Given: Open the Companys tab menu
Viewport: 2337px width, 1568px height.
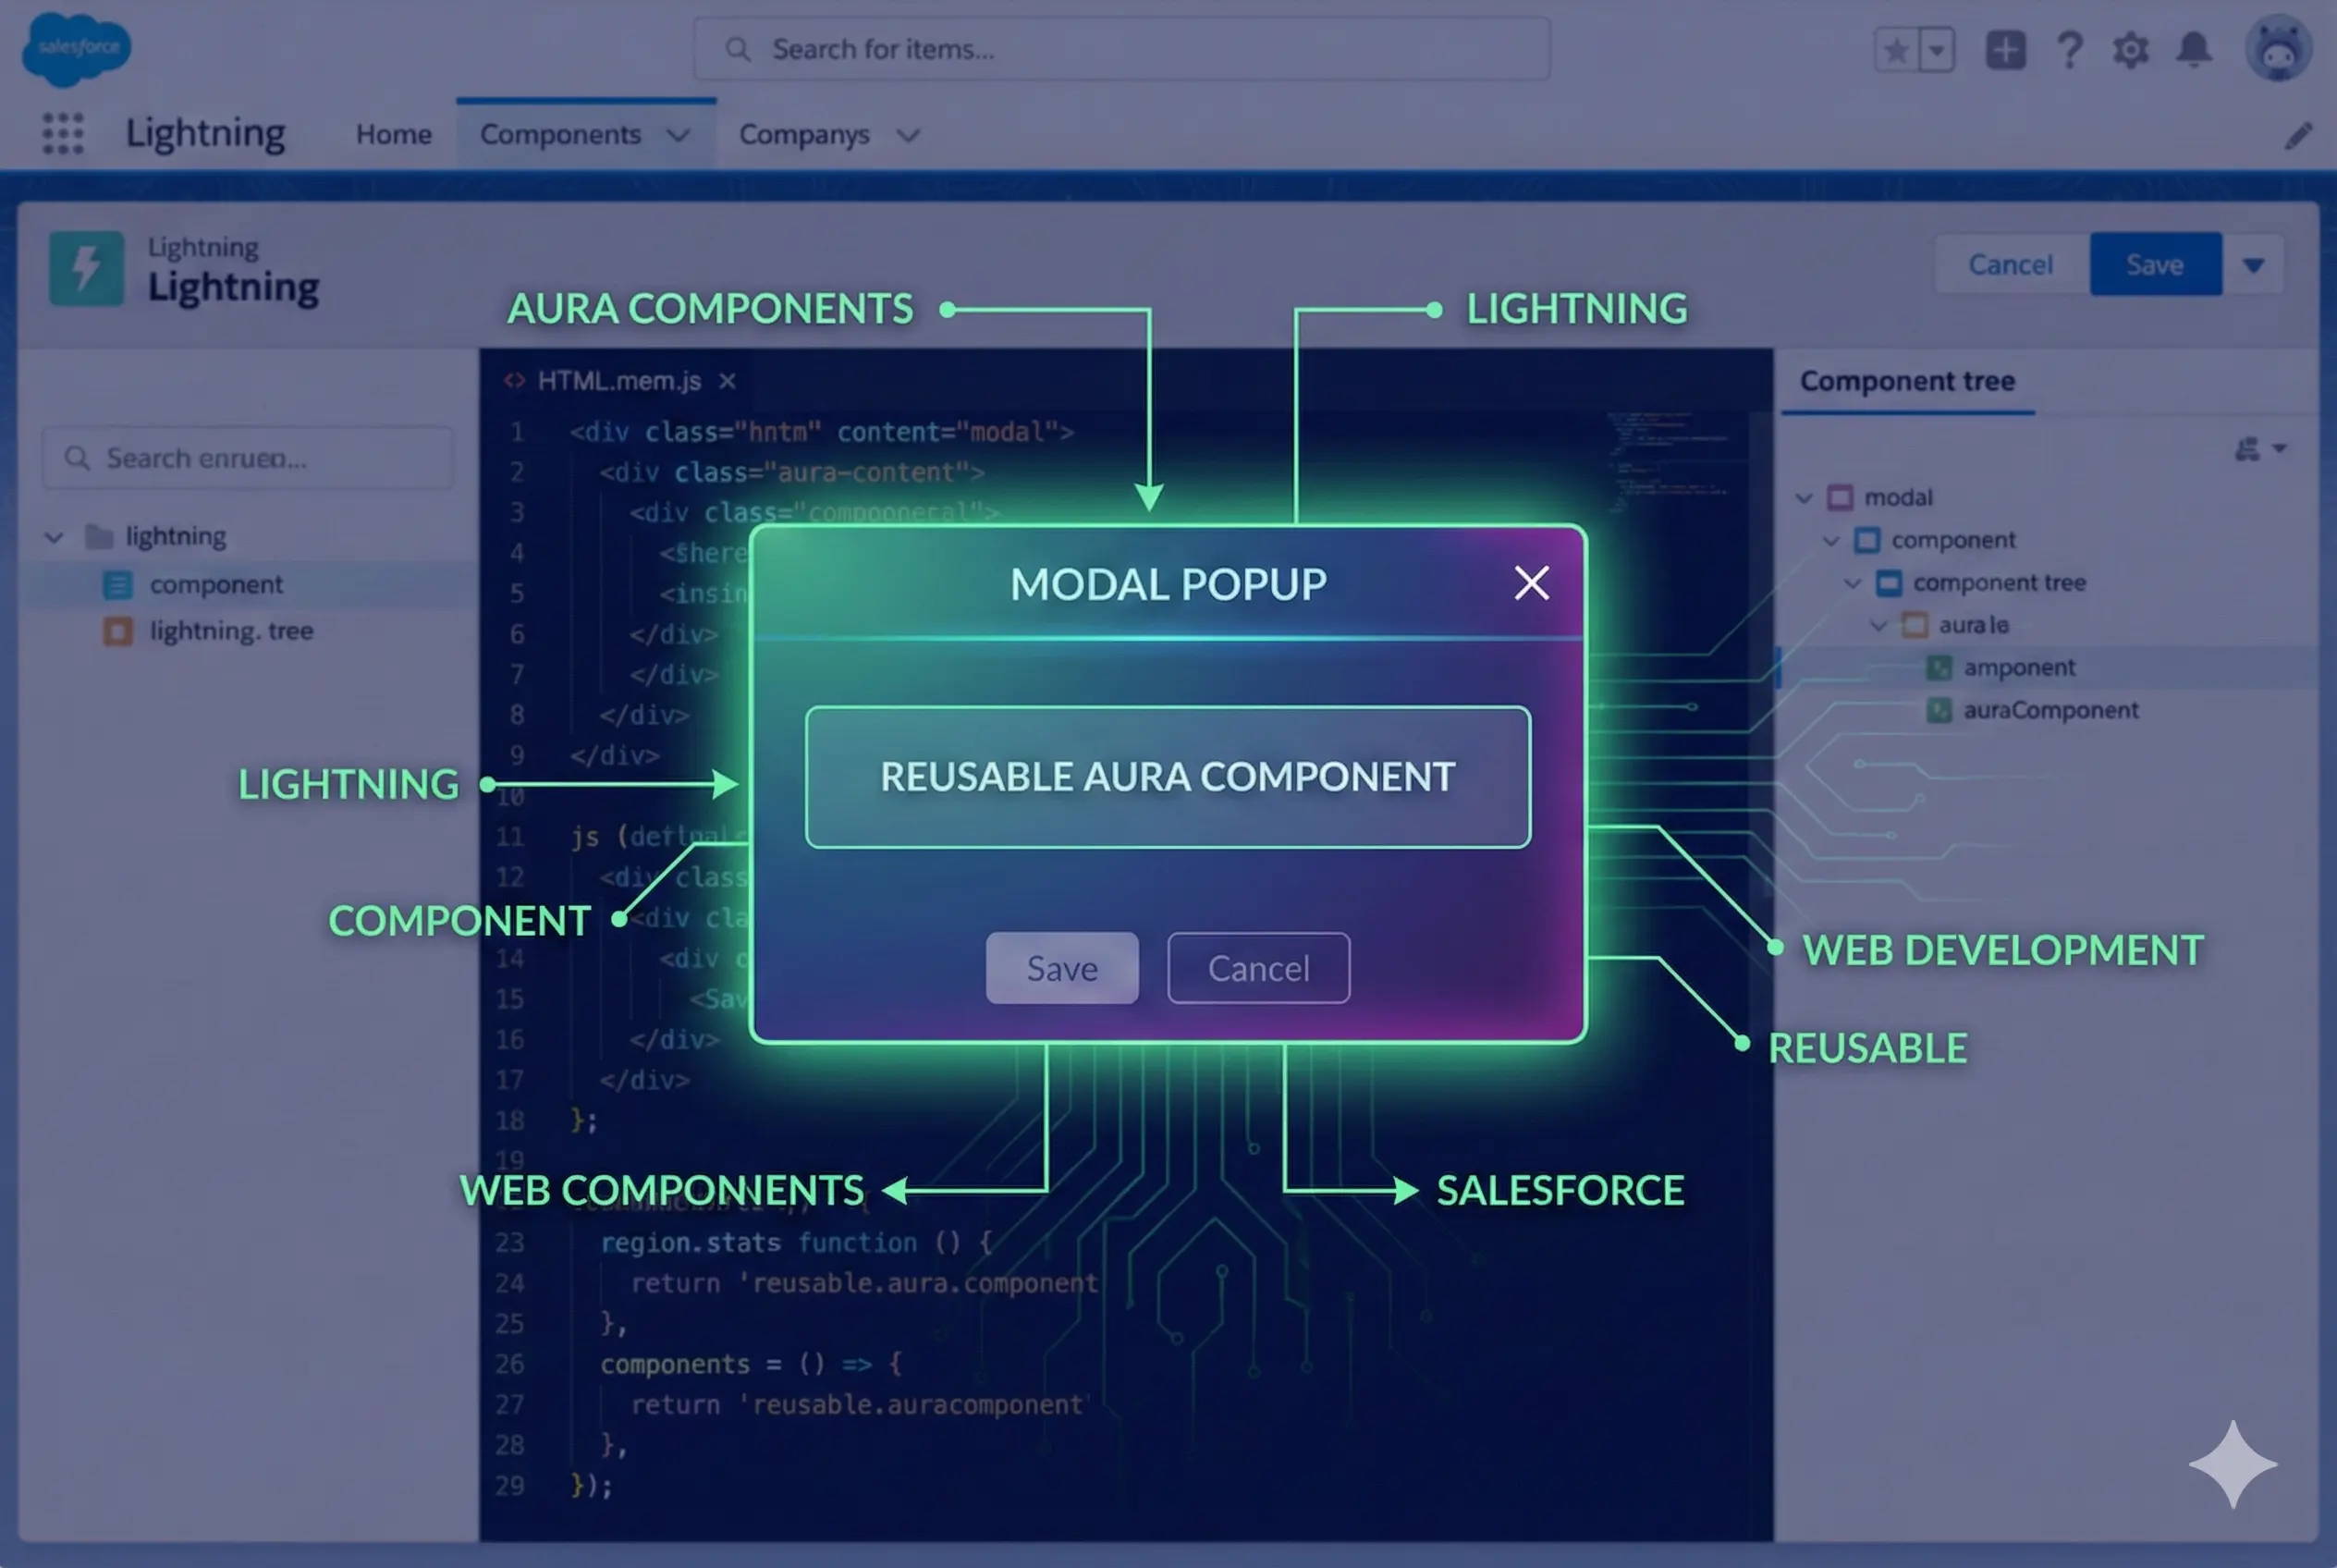Looking at the screenshot, I should [908, 135].
